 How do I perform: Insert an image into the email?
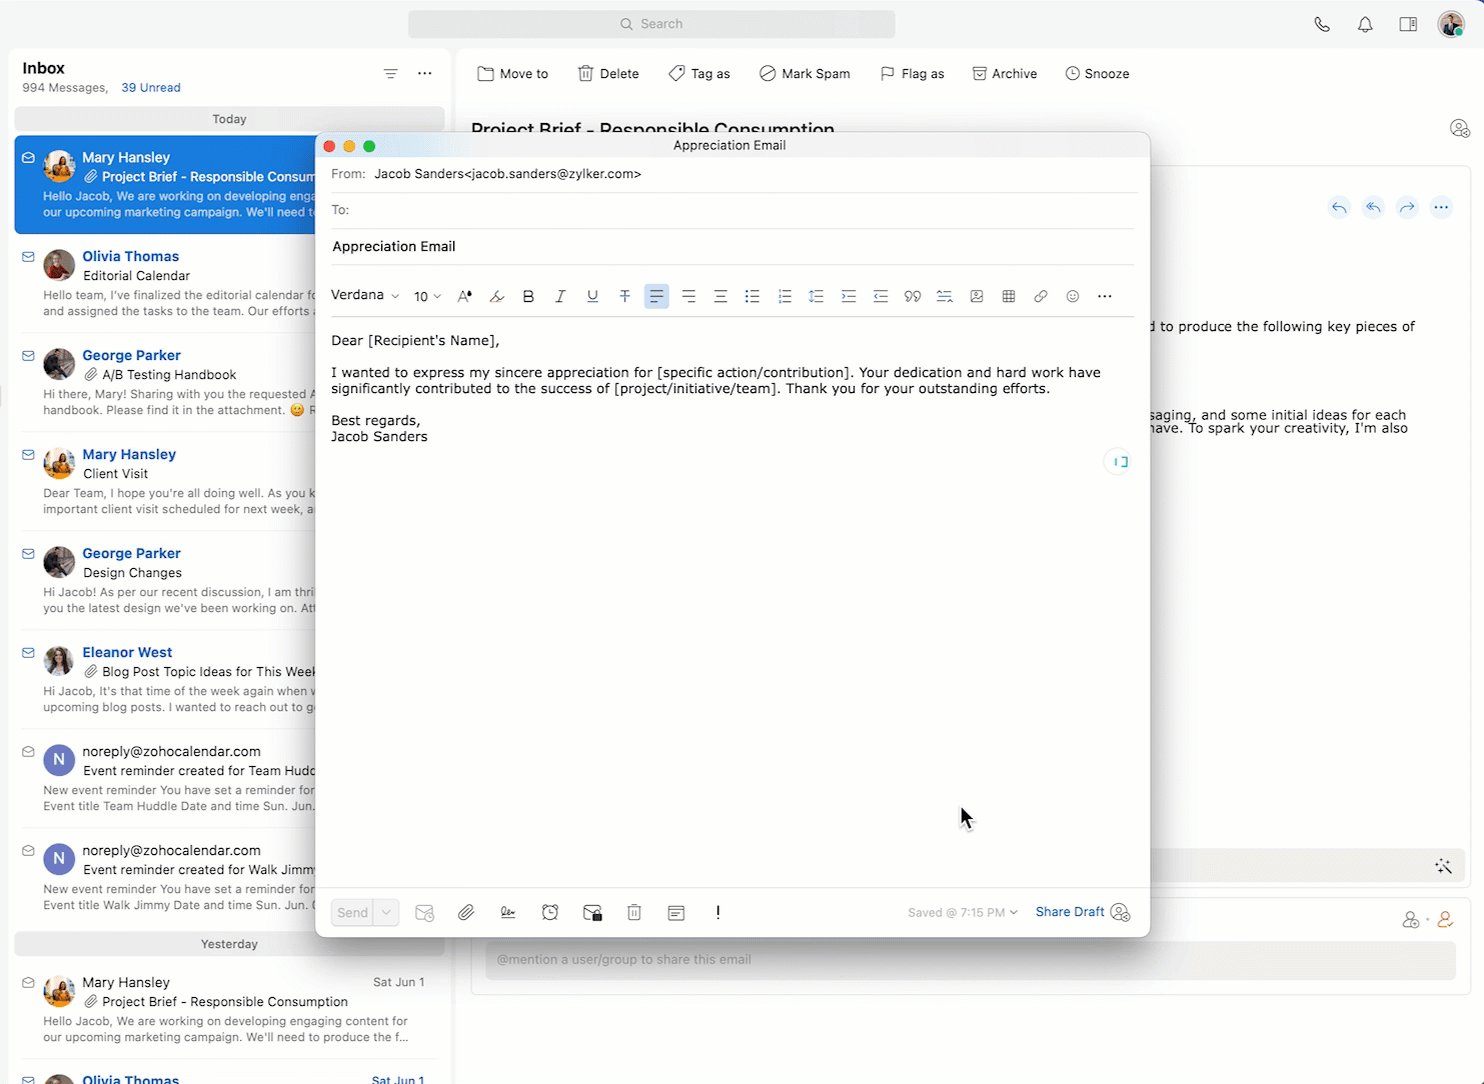[977, 296]
